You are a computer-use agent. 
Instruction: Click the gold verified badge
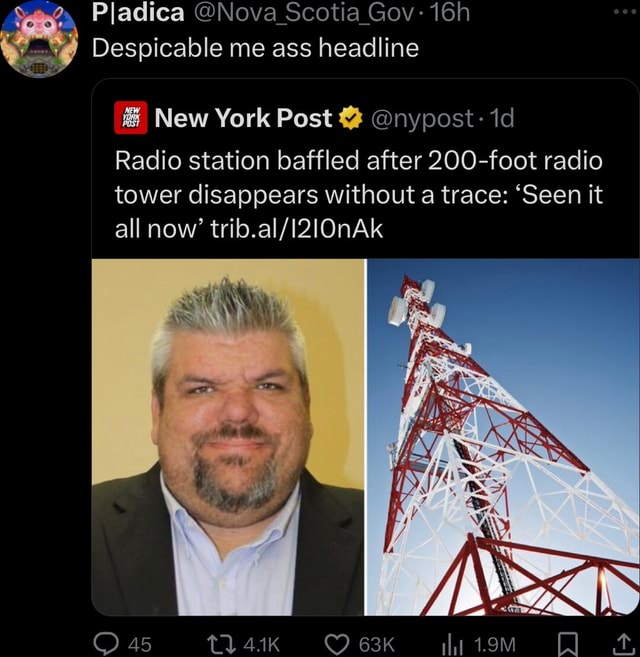(350, 118)
